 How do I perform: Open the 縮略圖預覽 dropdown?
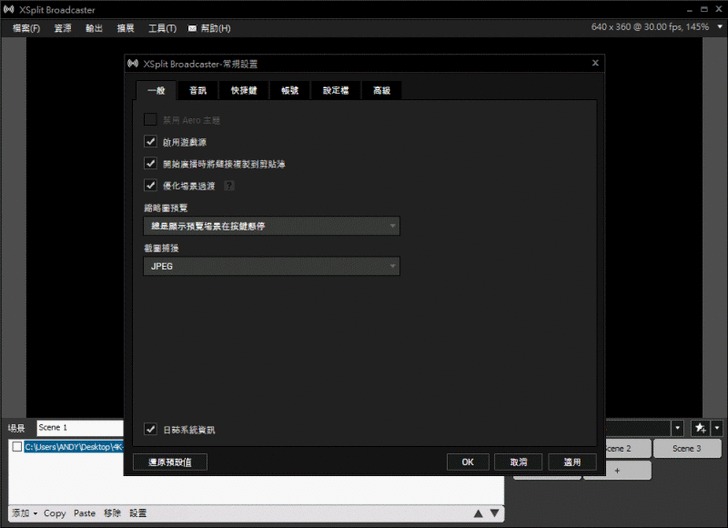[272, 226]
